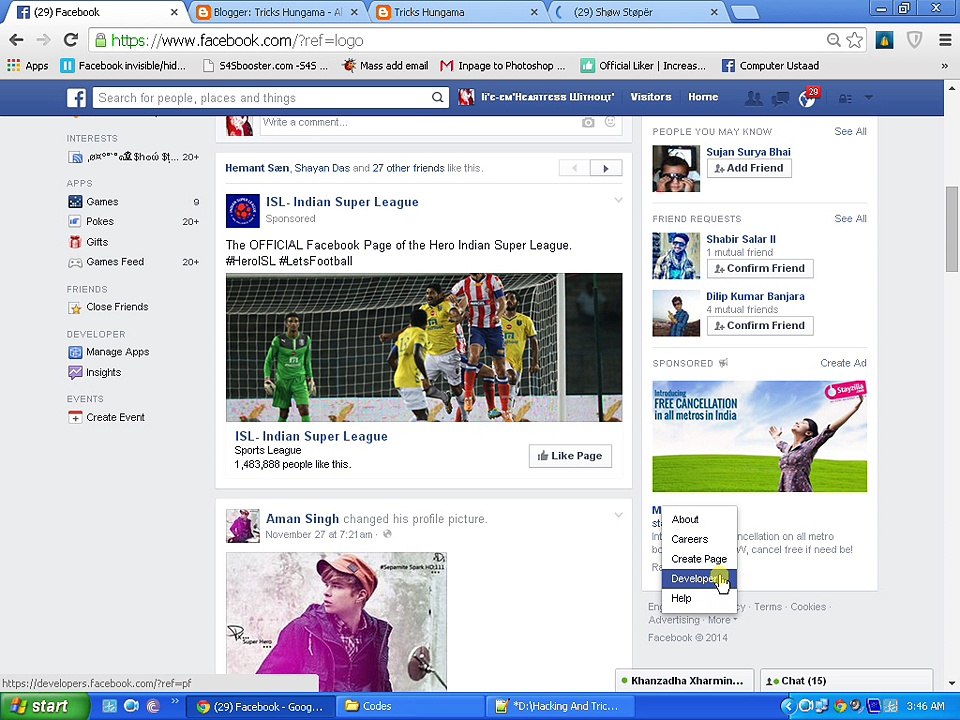Switch to Blogger: Tricks Hungama tab
The width and height of the screenshot is (960, 720).
277,12
